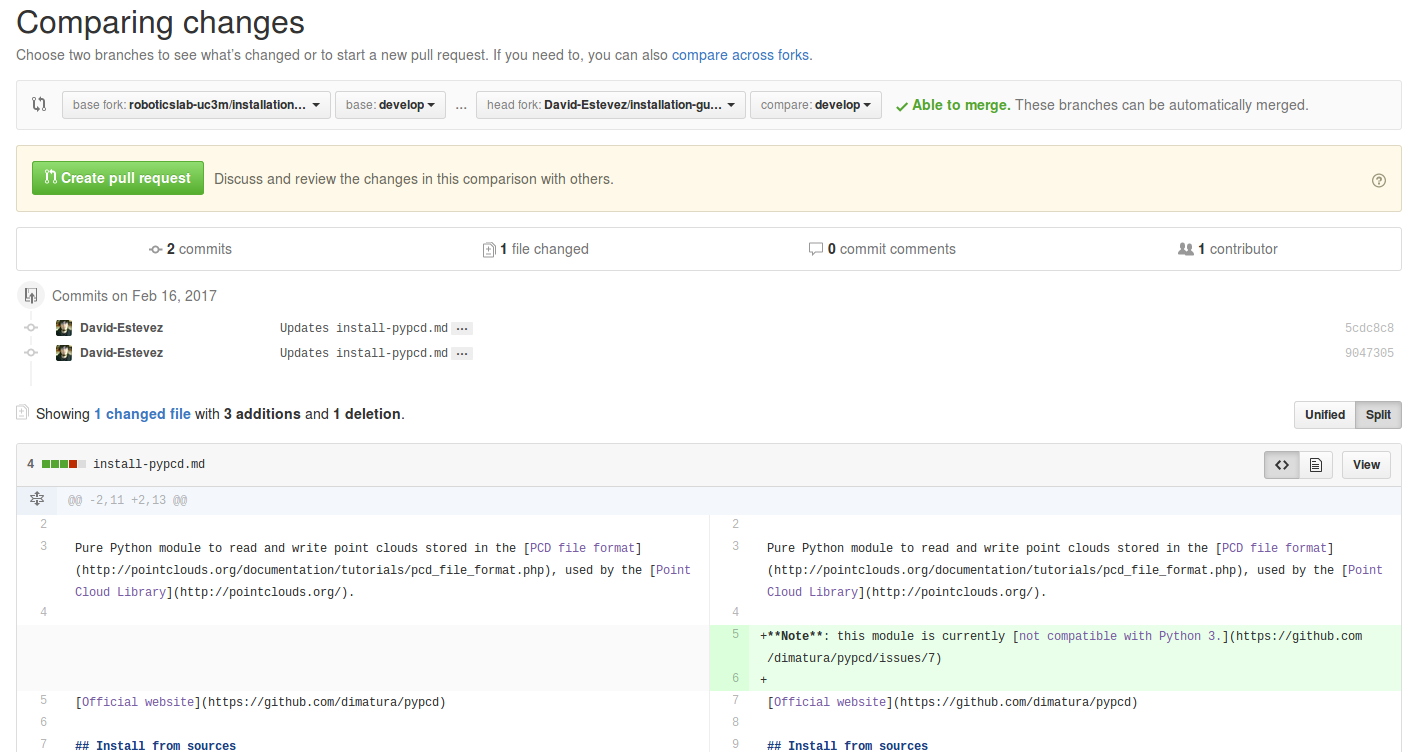Open the head fork David-Estevez dropdown
The height and width of the screenshot is (752, 1412).
click(610, 105)
